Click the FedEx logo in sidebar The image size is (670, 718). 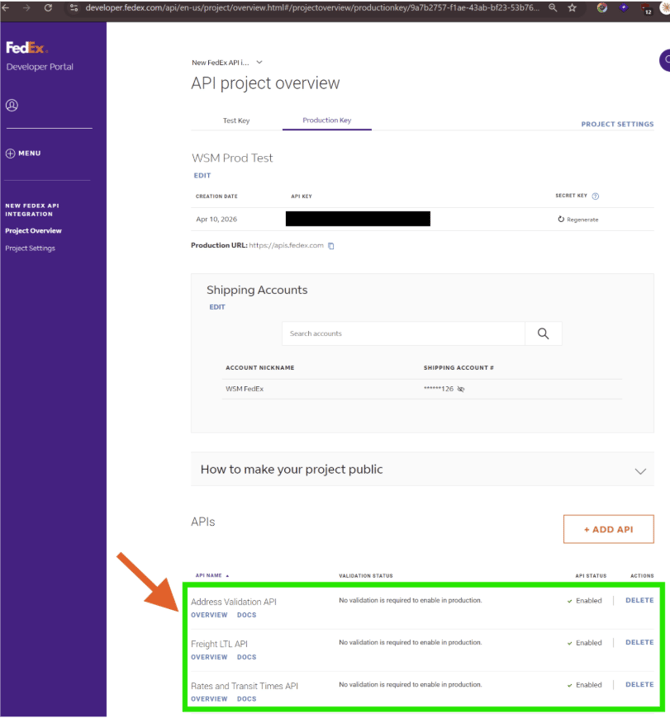pos(27,48)
